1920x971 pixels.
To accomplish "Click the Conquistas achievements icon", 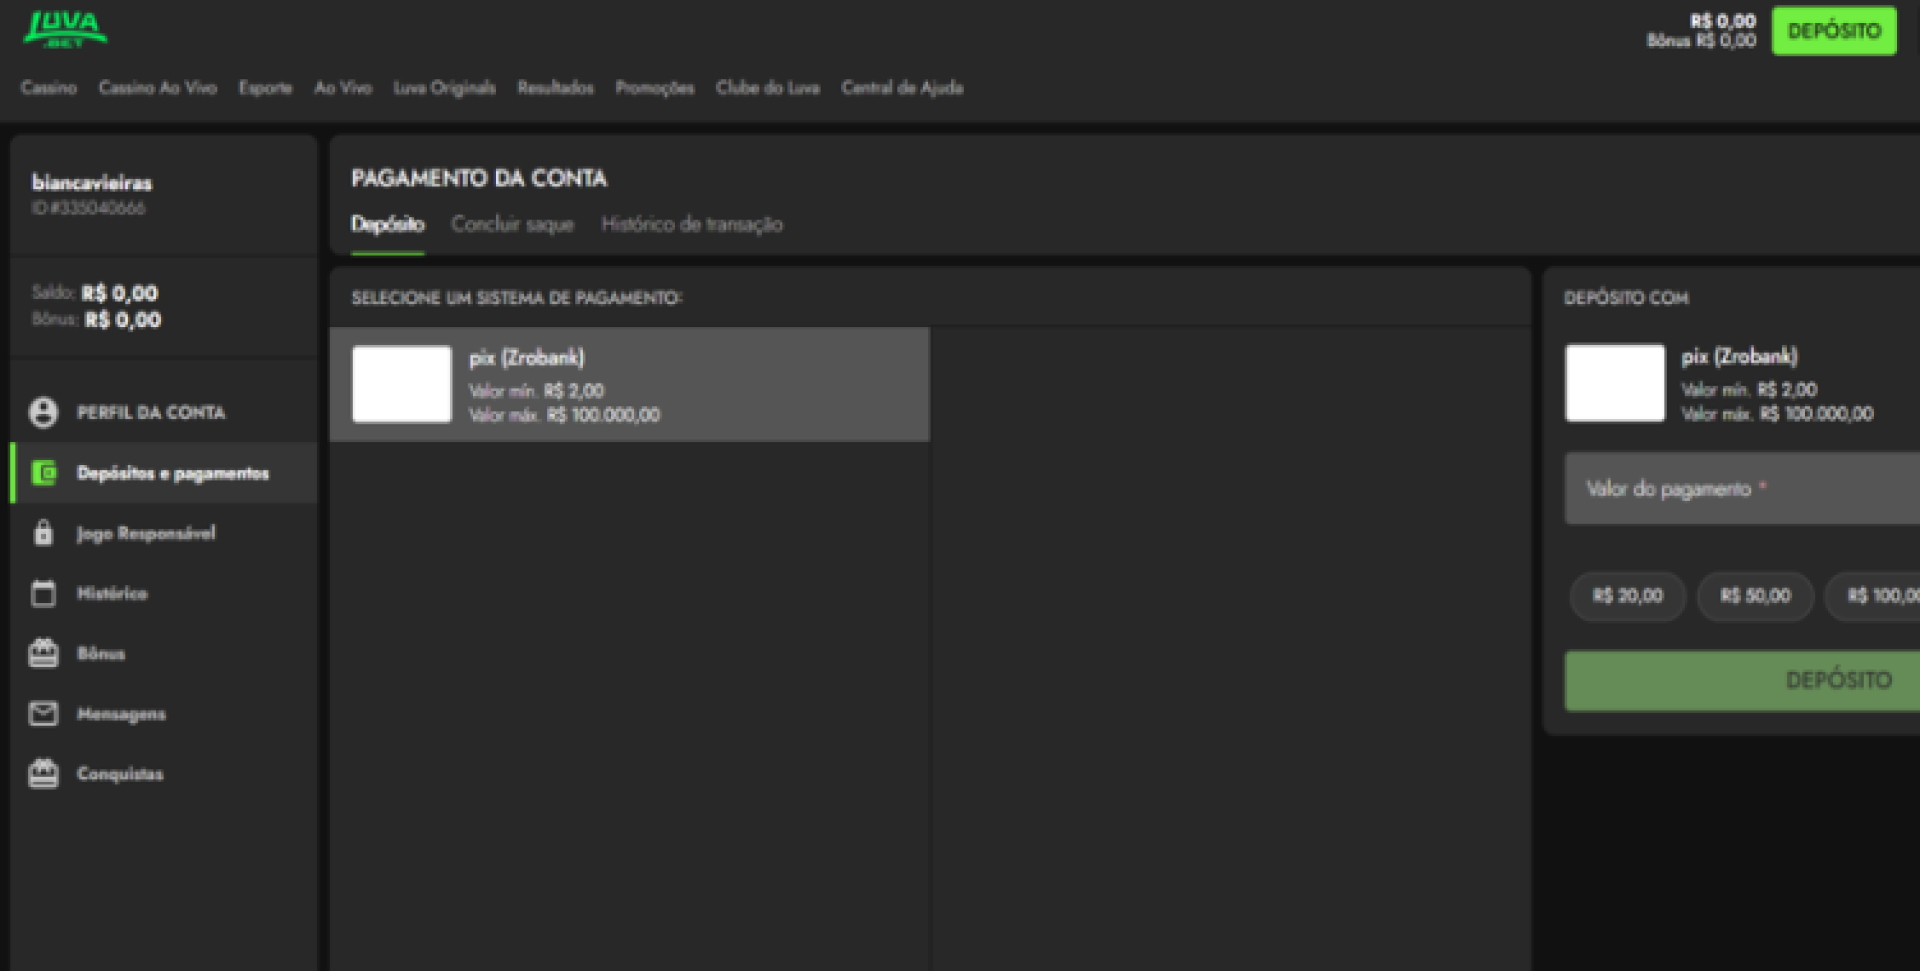I will pyautogui.click(x=42, y=773).
